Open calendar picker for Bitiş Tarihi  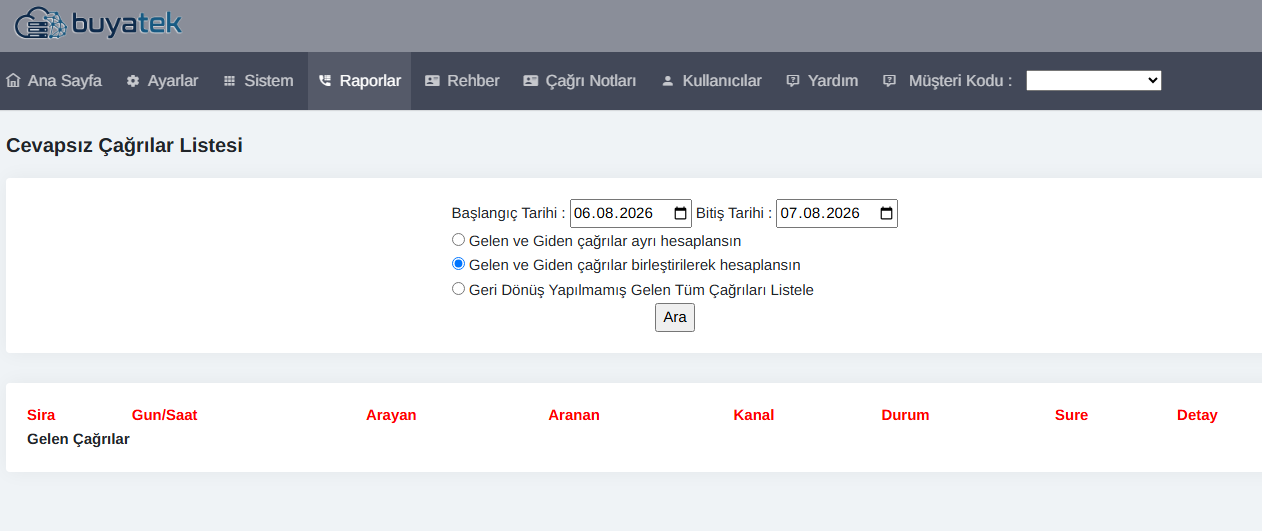click(887, 213)
